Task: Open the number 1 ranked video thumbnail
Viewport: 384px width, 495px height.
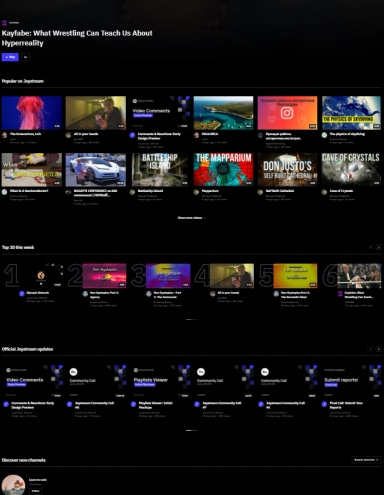Action: [x=41, y=276]
